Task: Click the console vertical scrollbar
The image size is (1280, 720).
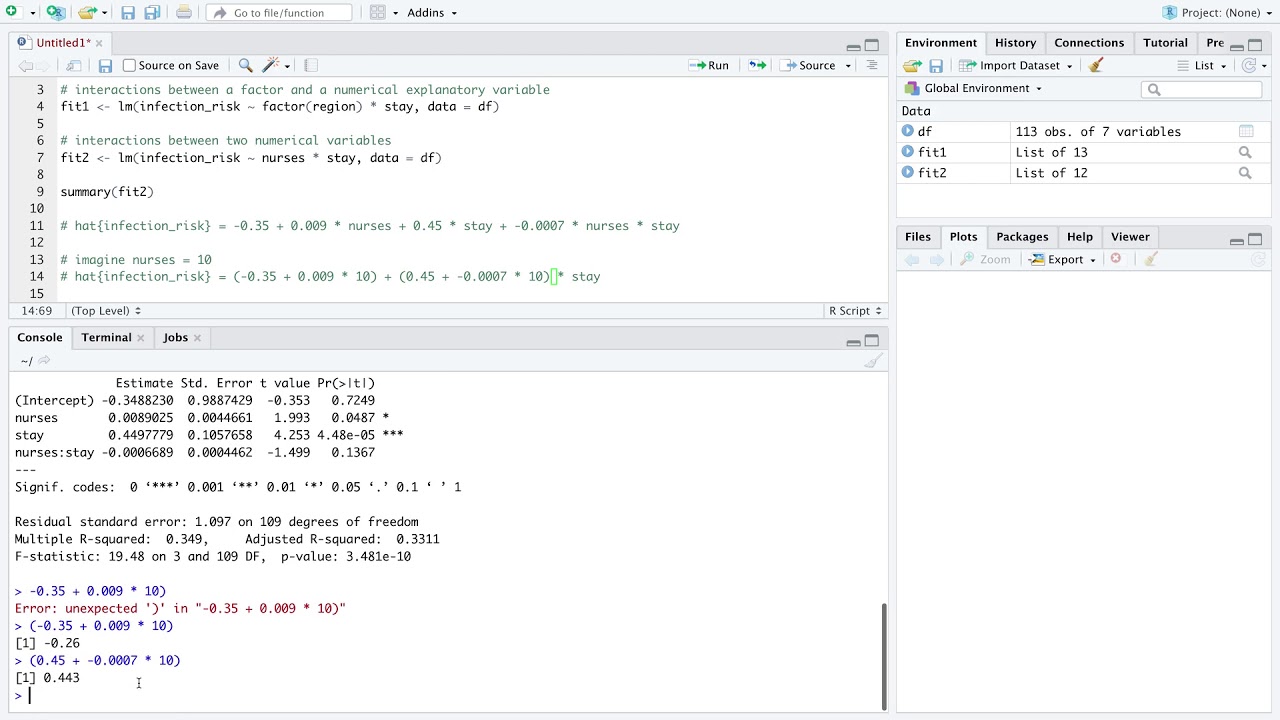Action: pos(884,656)
